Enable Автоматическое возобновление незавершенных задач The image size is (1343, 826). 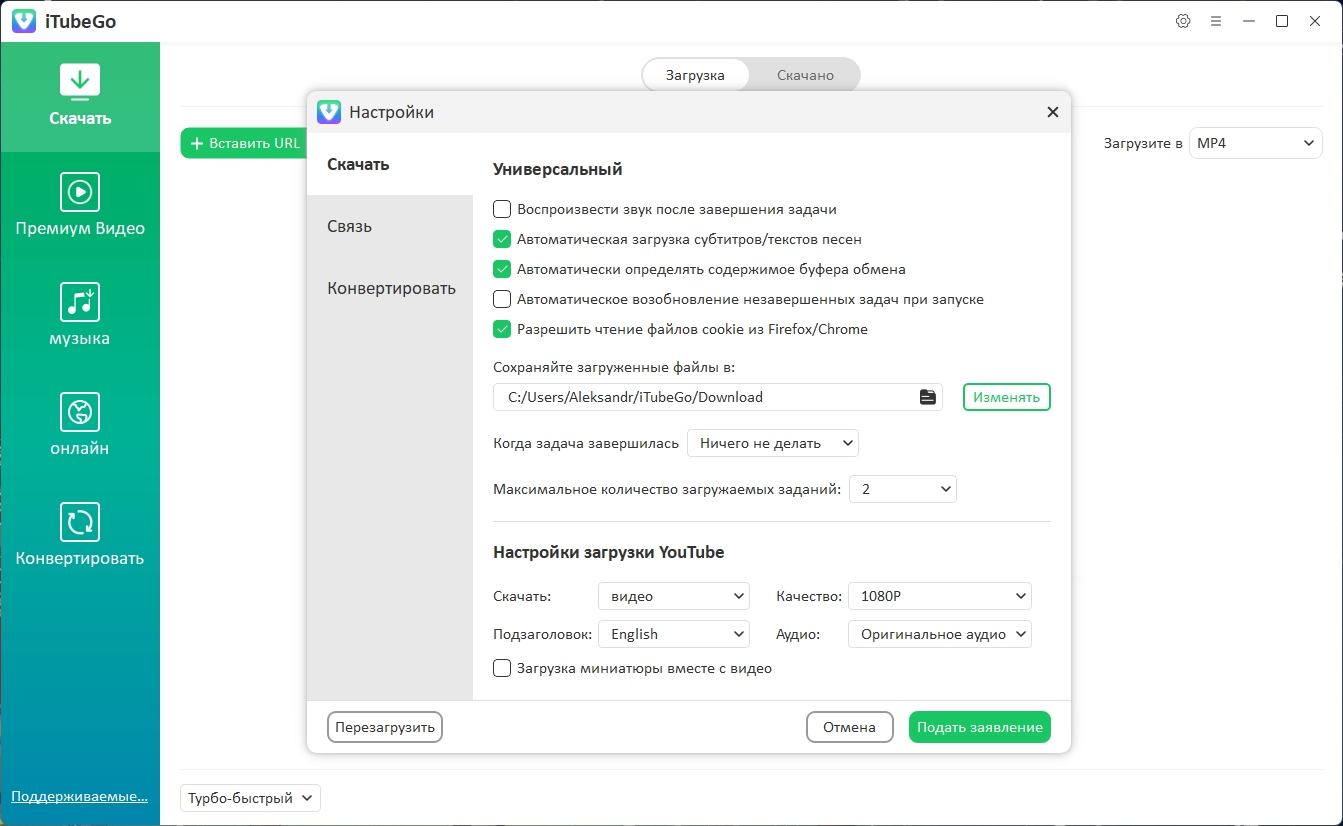[x=502, y=299]
